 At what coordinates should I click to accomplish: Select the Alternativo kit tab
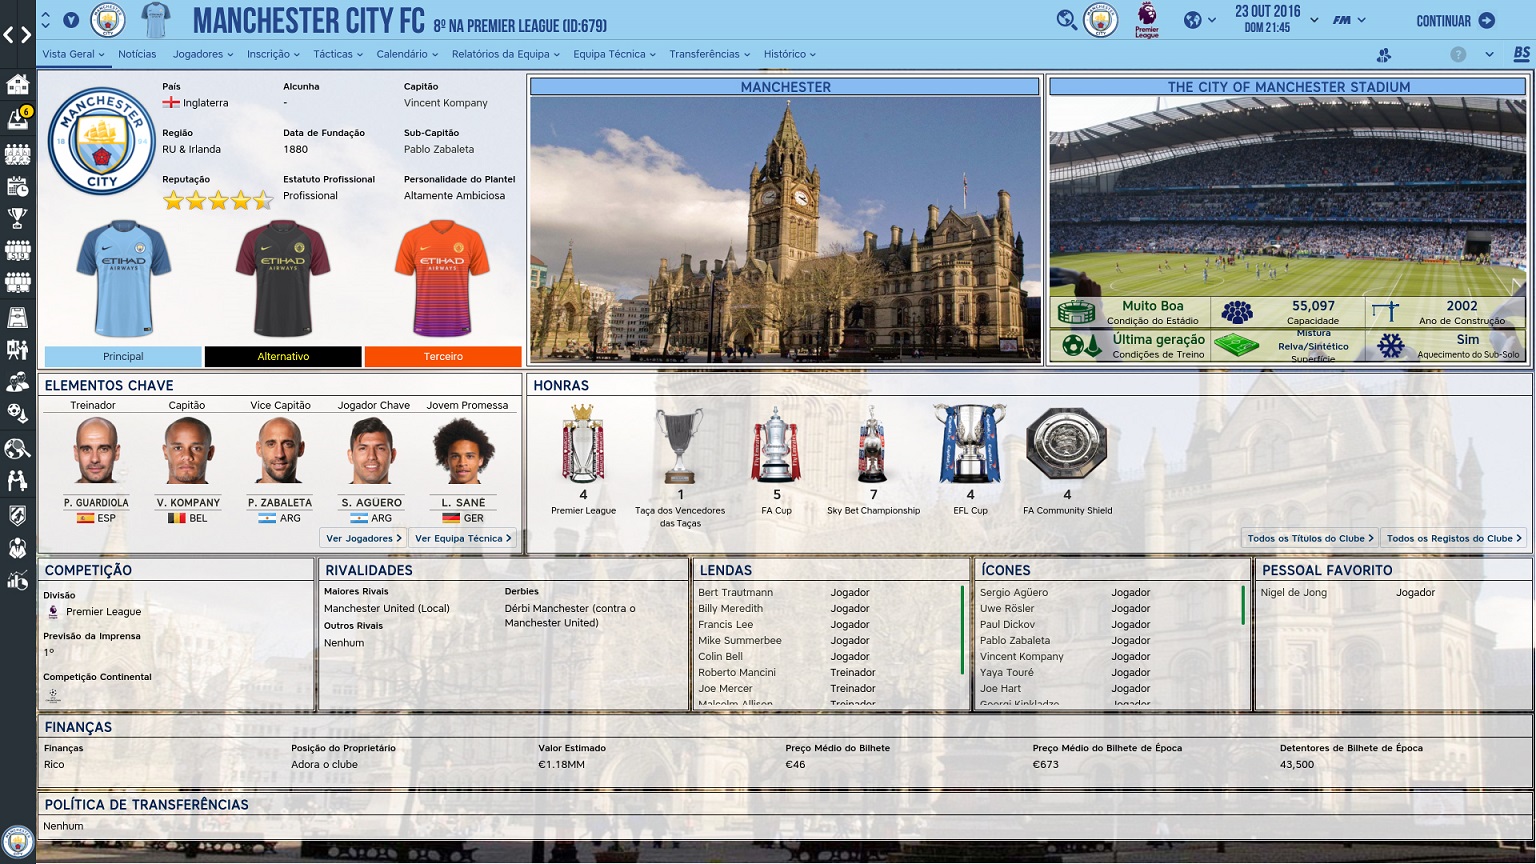[x=283, y=356]
